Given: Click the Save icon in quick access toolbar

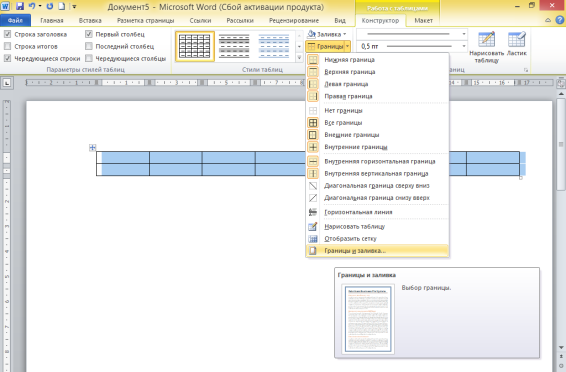Looking at the screenshot, I should coord(20,6).
